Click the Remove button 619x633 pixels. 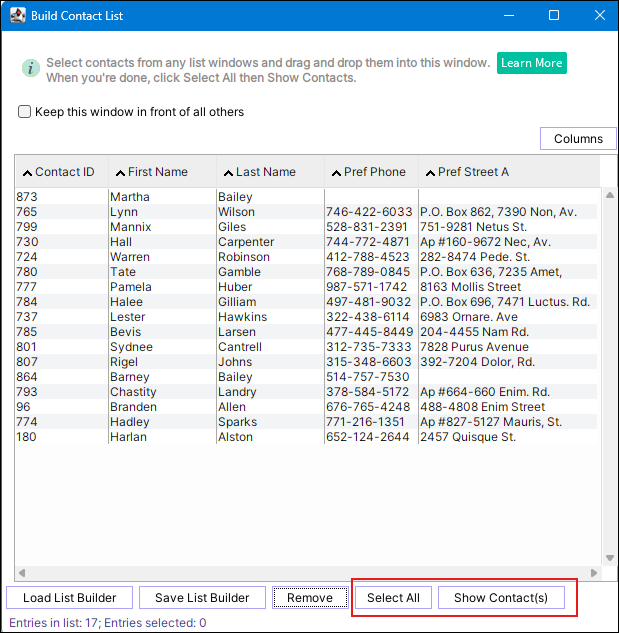pyautogui.click(x=309, y=598)
